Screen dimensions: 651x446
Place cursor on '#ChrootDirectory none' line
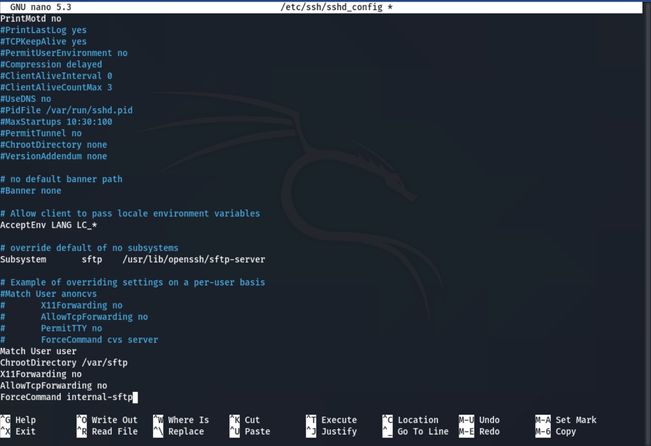54,145
